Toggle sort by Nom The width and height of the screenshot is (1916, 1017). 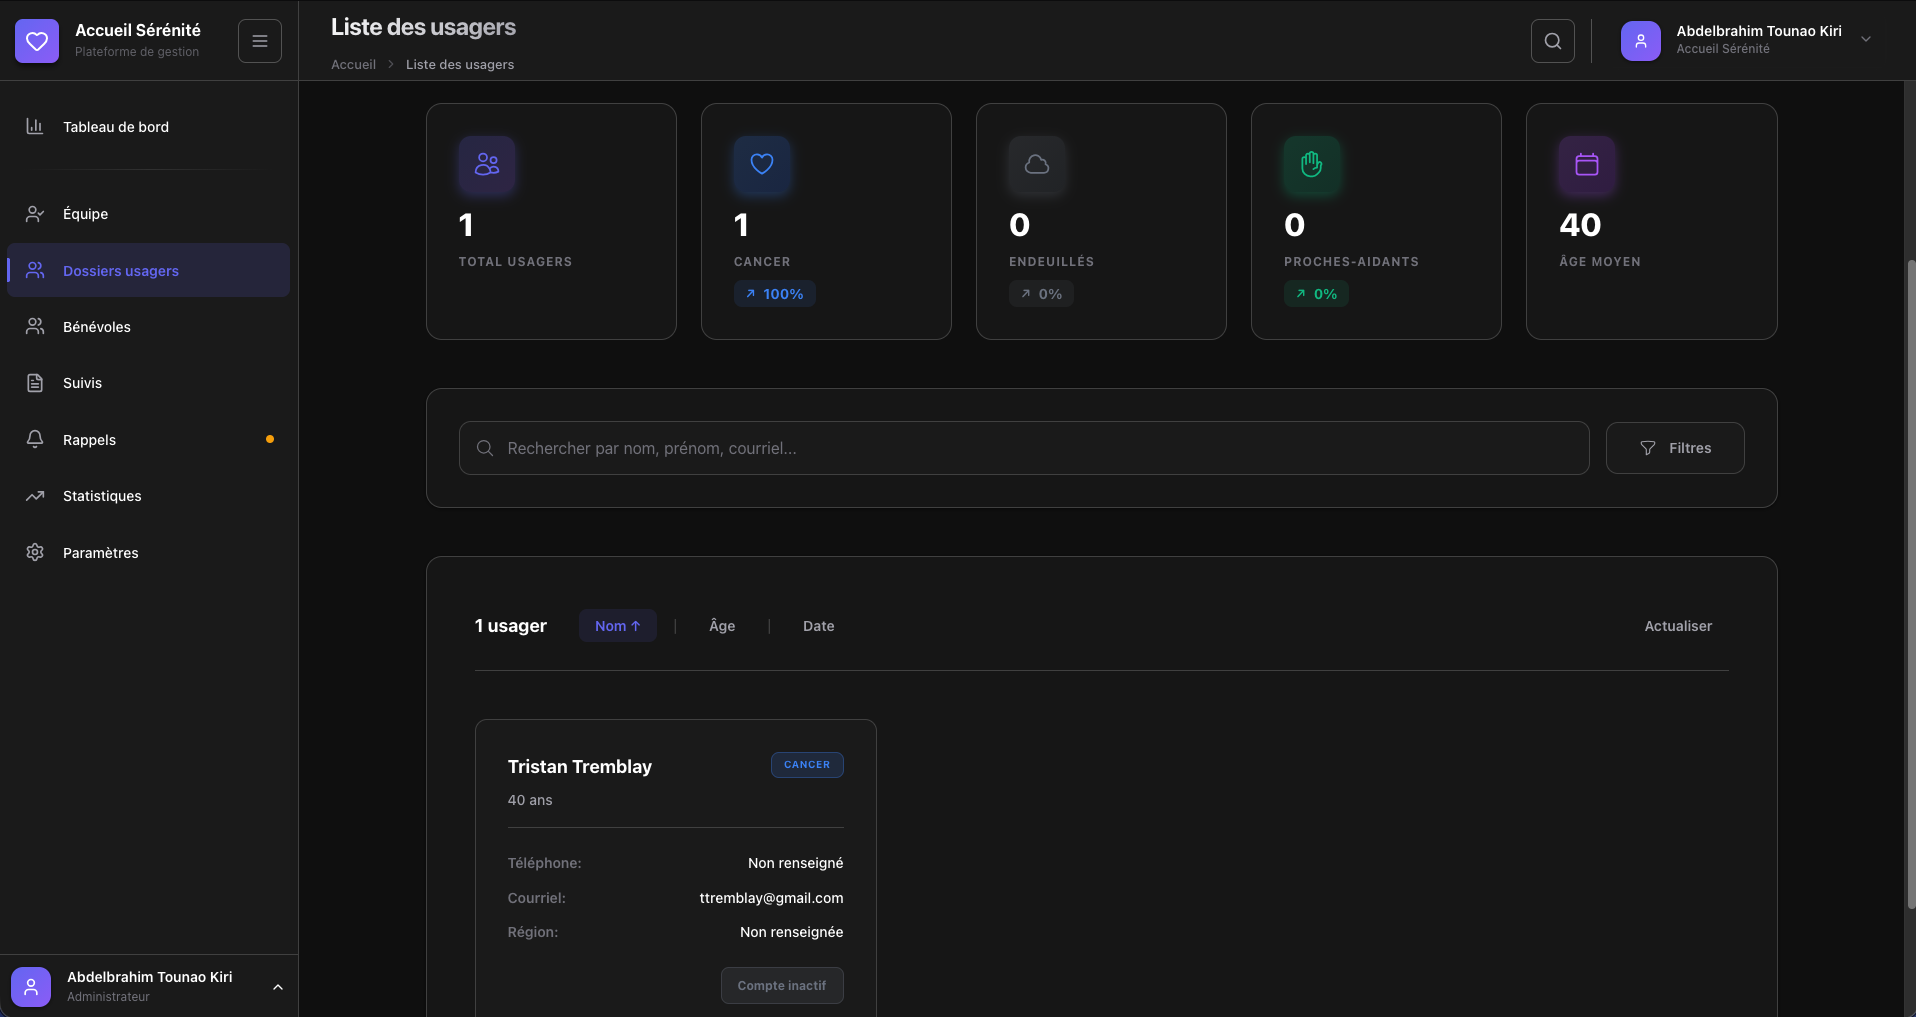point(617,626)
